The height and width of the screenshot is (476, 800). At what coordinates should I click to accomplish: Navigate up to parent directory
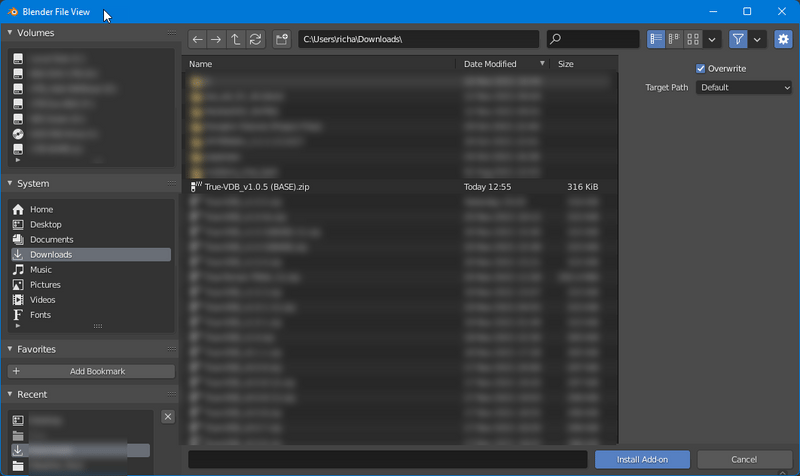[x=236, y=39]
